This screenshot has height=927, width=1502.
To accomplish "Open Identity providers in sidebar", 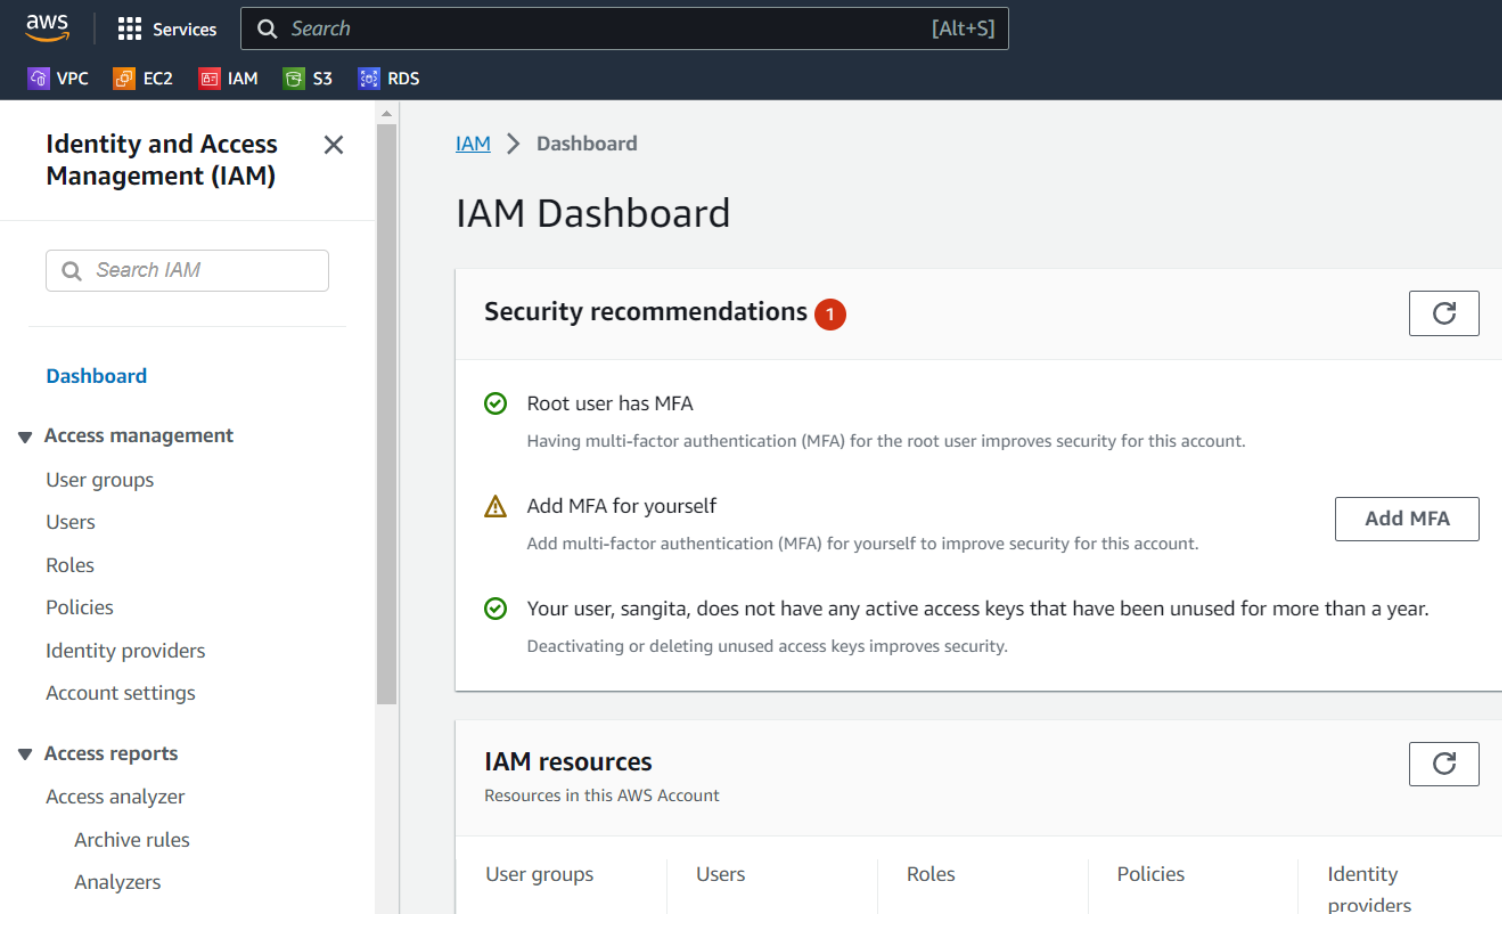I will point(125,651).
